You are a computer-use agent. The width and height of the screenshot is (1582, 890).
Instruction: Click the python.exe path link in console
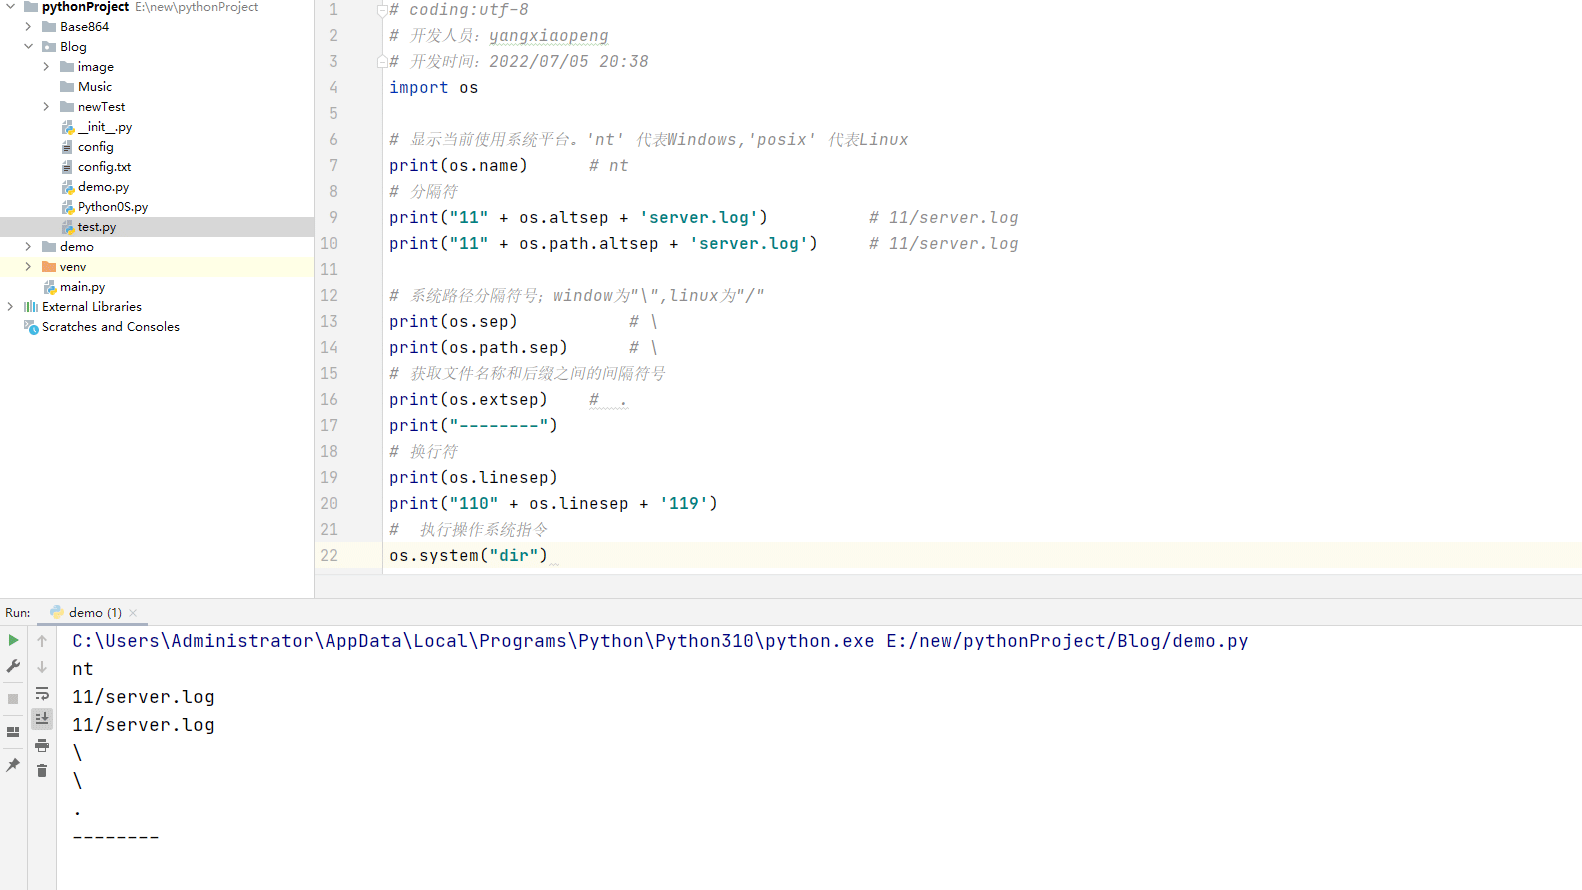click(x=472, y=641)
